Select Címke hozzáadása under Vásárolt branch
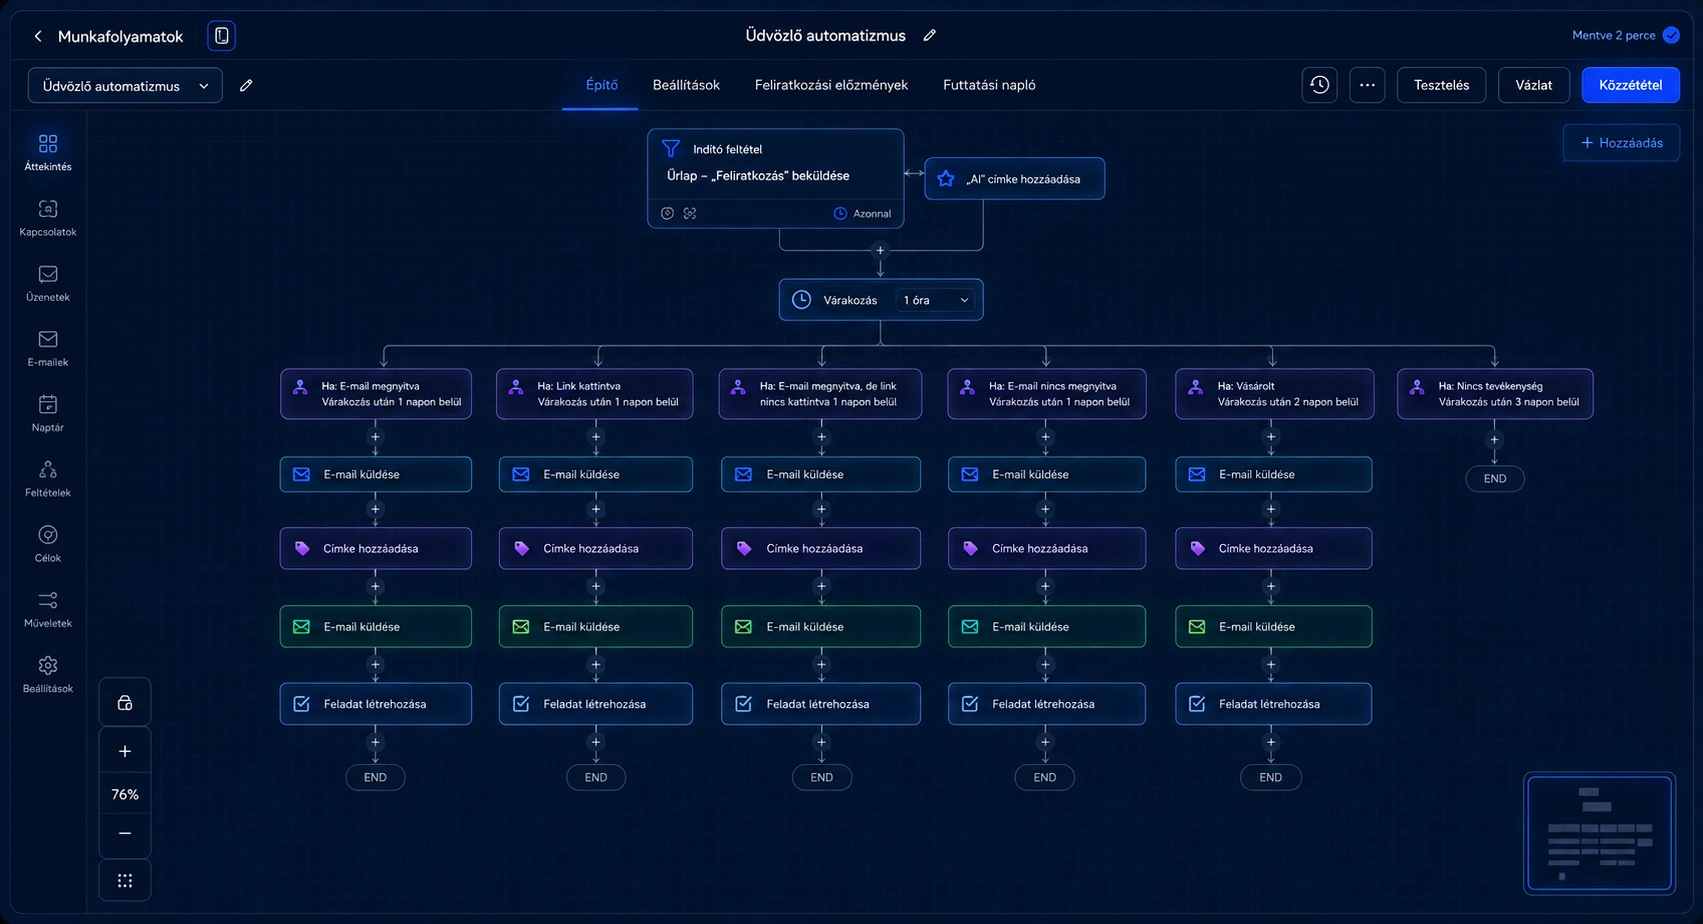 click(1273, 549)
